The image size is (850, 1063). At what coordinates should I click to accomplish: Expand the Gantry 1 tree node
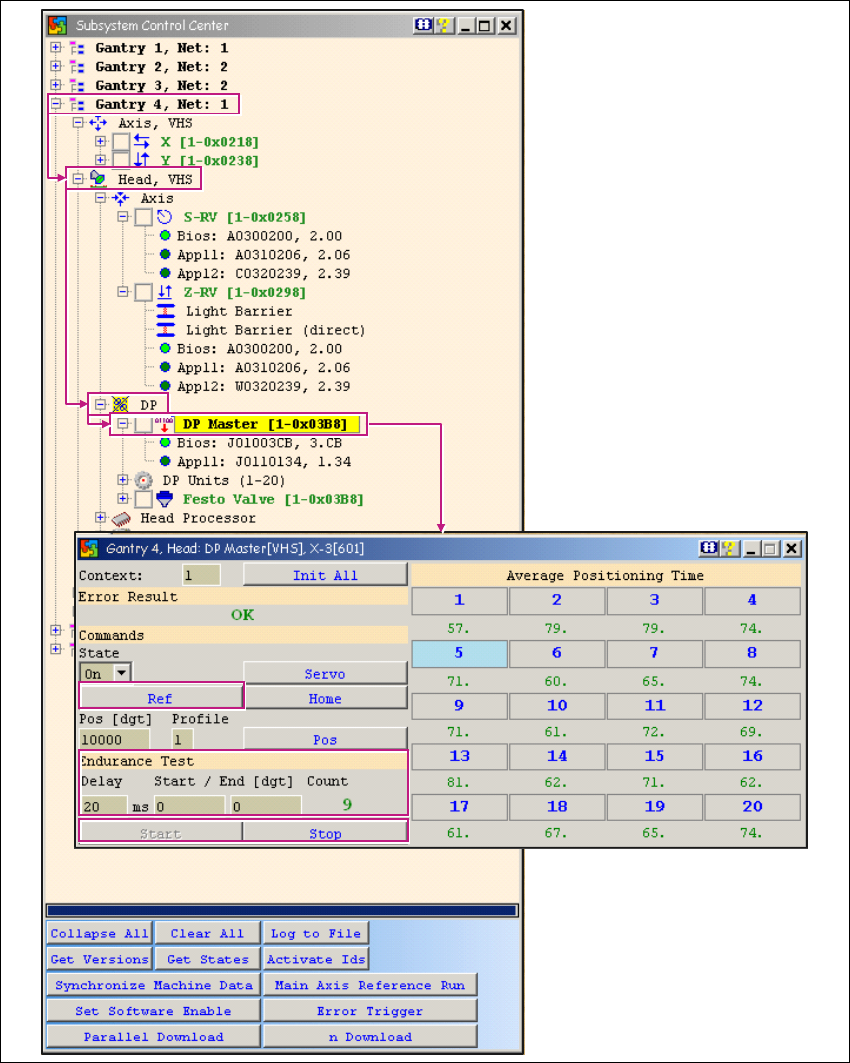(x=56, y=48)
